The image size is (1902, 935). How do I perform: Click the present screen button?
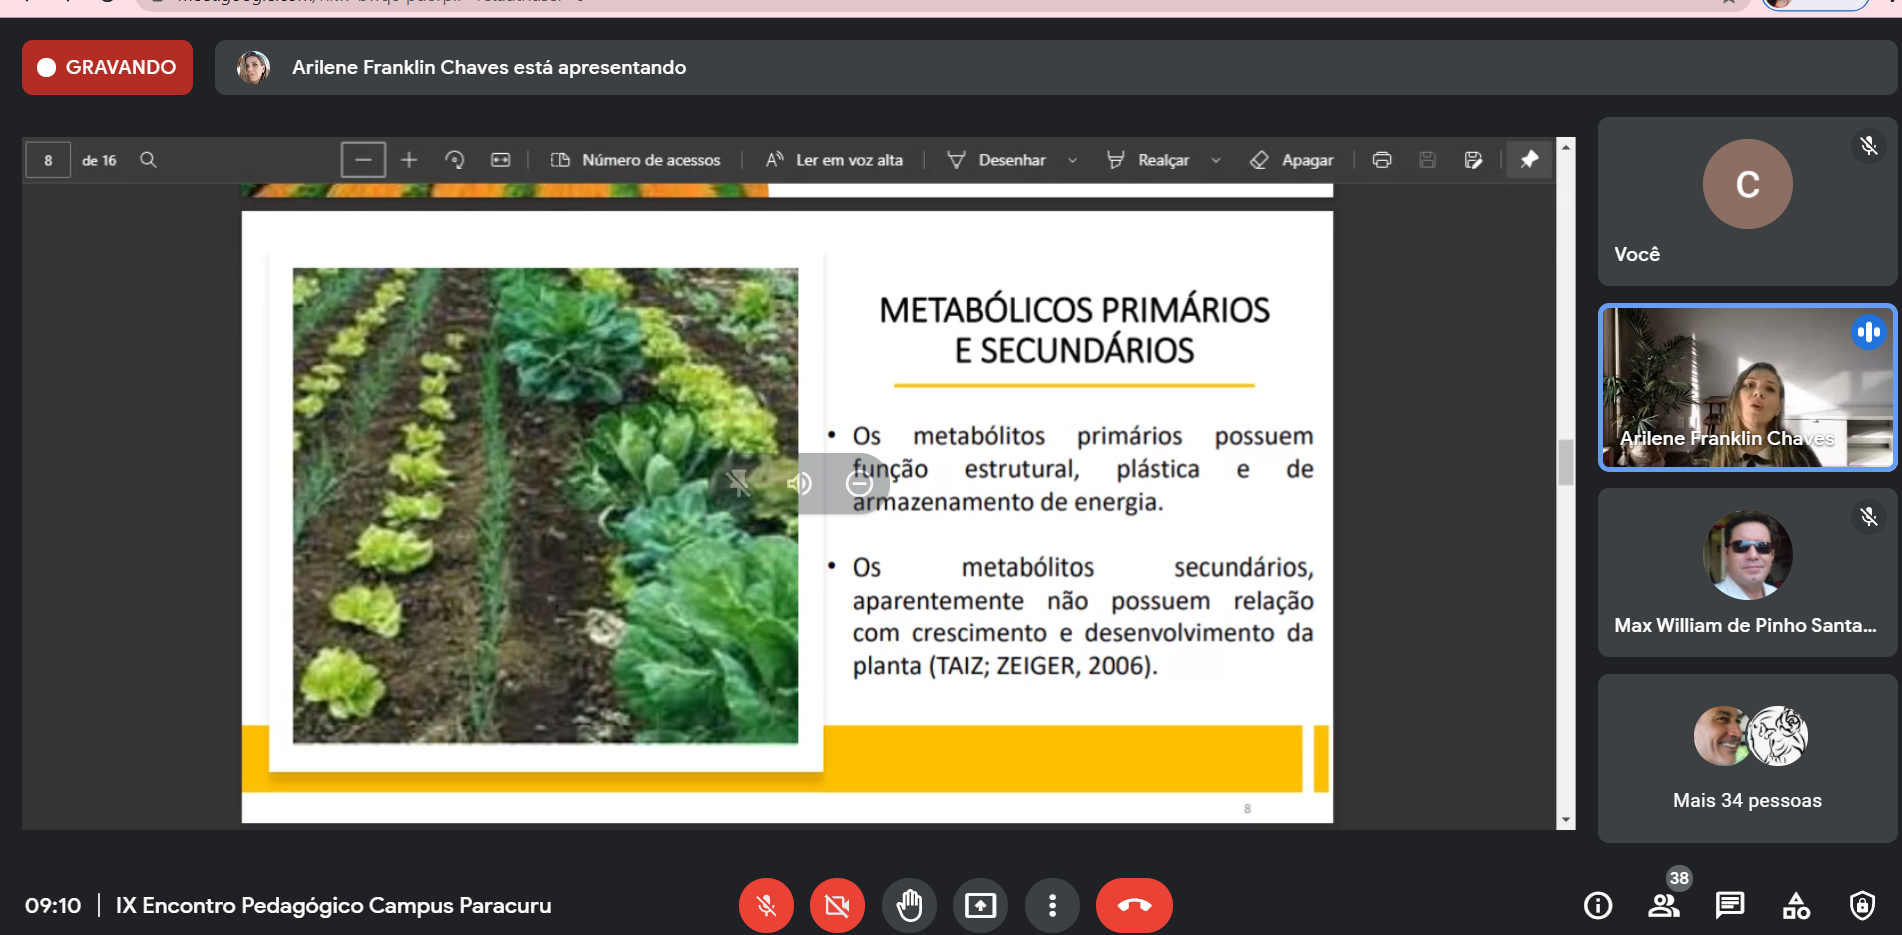point(980,905)
